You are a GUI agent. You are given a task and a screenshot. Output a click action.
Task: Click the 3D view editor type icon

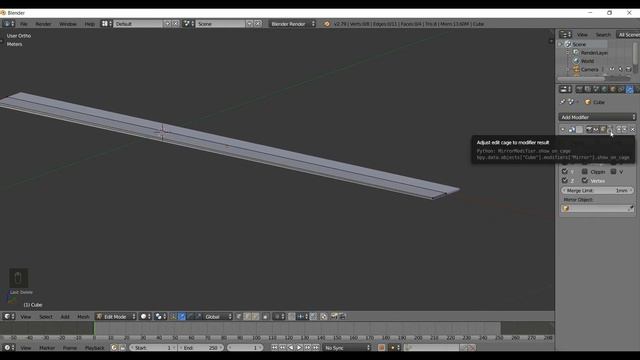point(9,317)
